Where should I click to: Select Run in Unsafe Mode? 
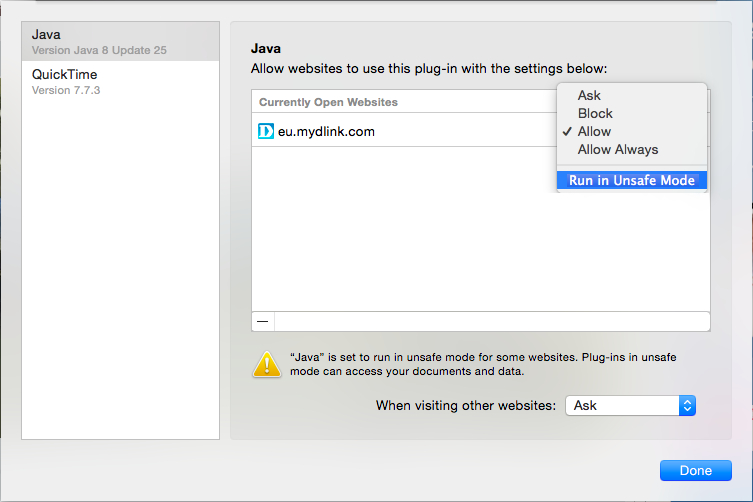(x=631, y=181)
